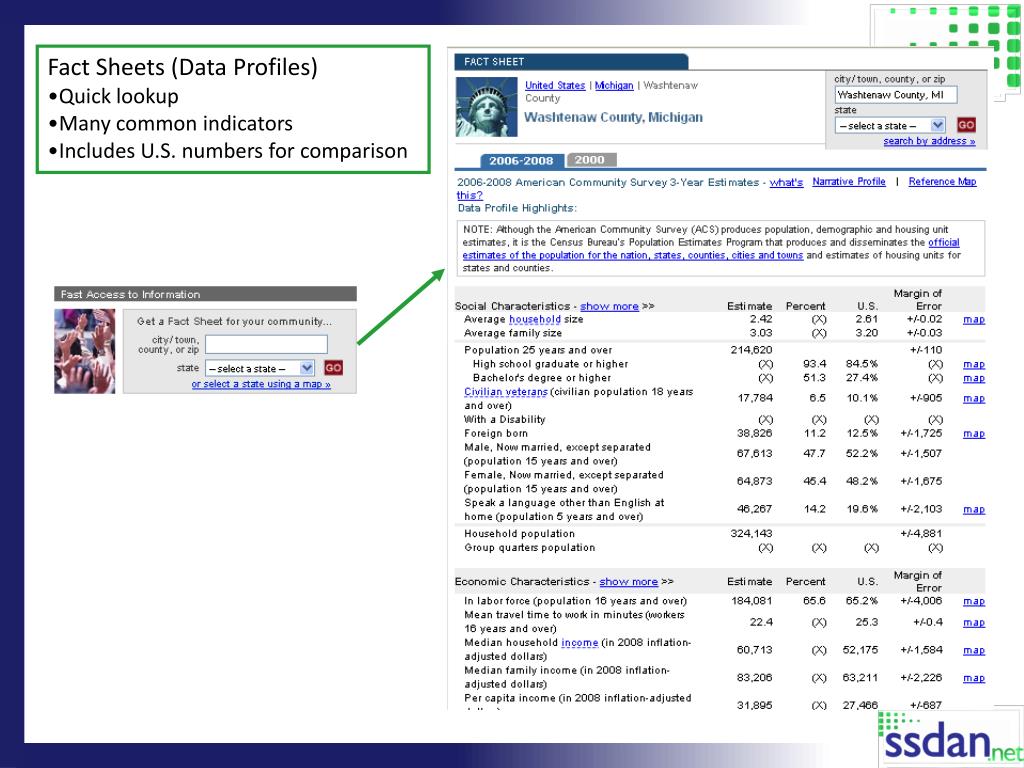Click the Average family size value '3.03'

click(761, 333)
